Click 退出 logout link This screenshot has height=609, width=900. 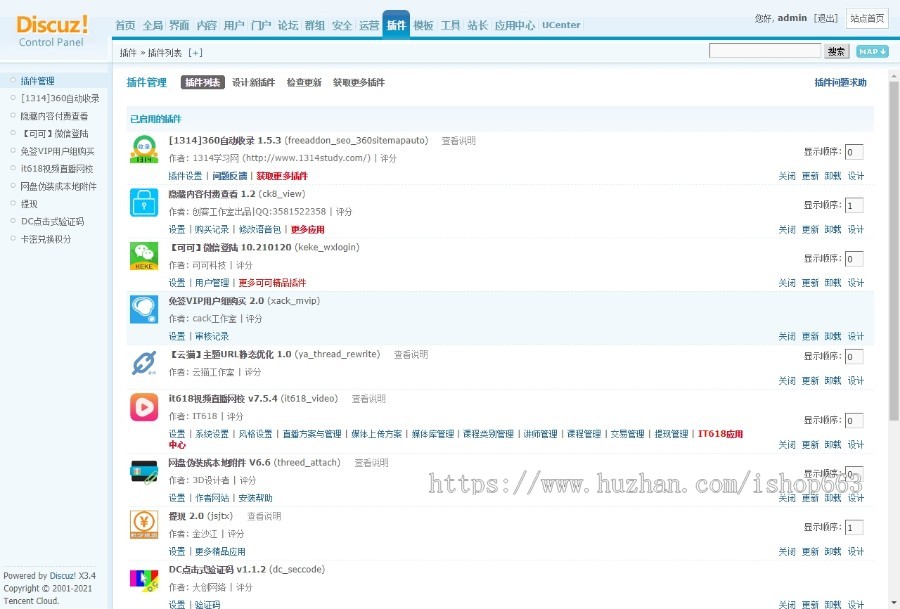(x=827, y=18)
